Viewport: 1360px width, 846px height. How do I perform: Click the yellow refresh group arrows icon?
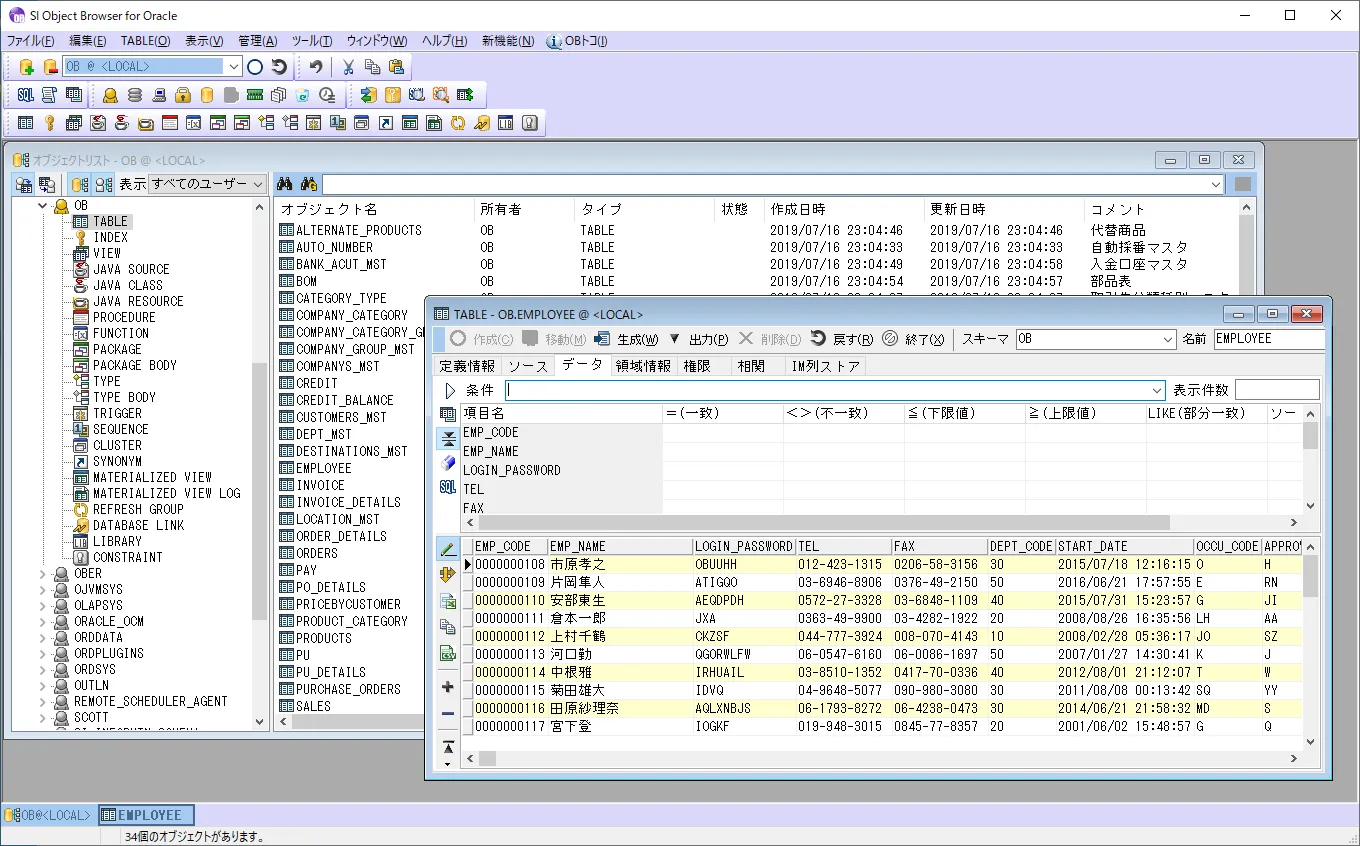pyautogui.click(x=458, y=123)
